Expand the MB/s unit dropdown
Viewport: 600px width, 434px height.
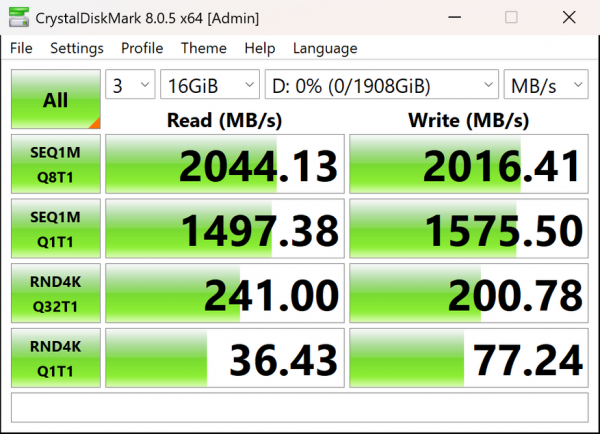pos(546,84)
